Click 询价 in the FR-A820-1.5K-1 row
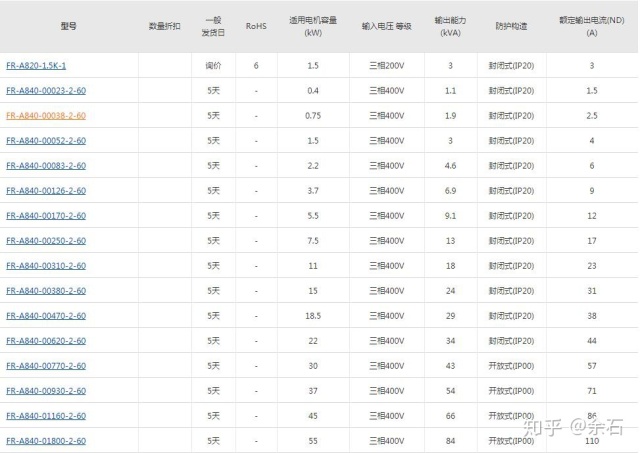640x453 pixels. (213, 66)
